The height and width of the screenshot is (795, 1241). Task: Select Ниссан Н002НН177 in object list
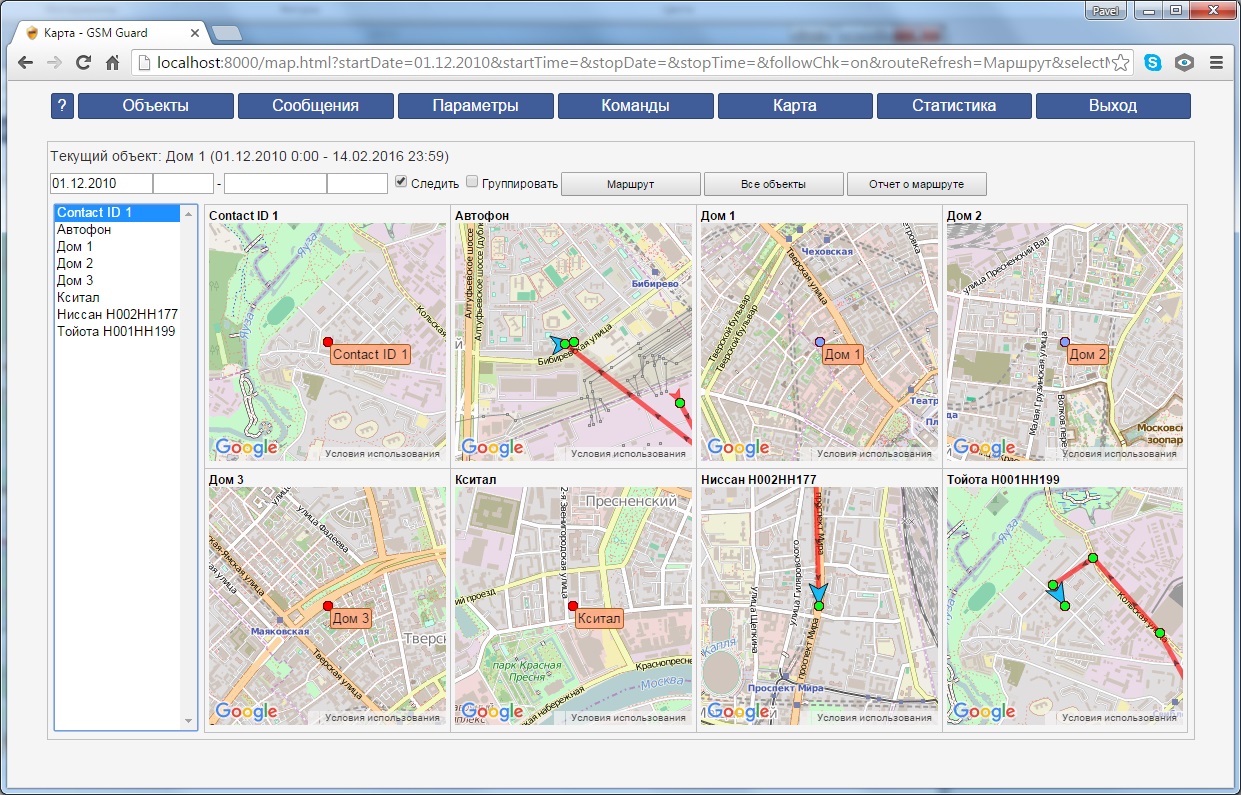click(118, 315)
